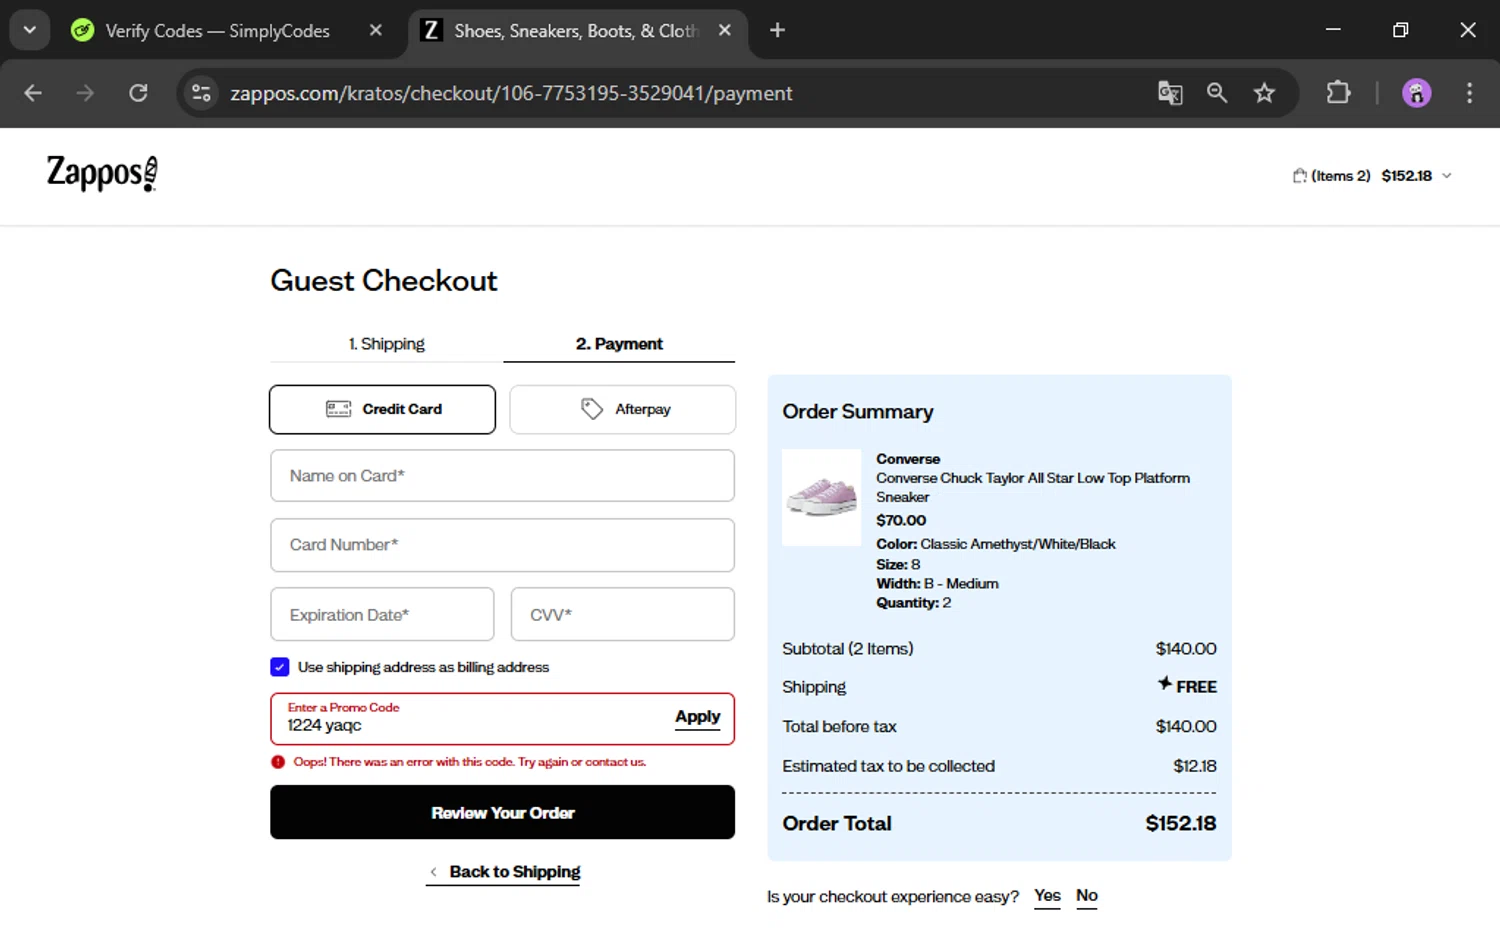The image size is (1500, 949).
Task: Open the Chrome three-dot menu
Action: pos(1468,93)
